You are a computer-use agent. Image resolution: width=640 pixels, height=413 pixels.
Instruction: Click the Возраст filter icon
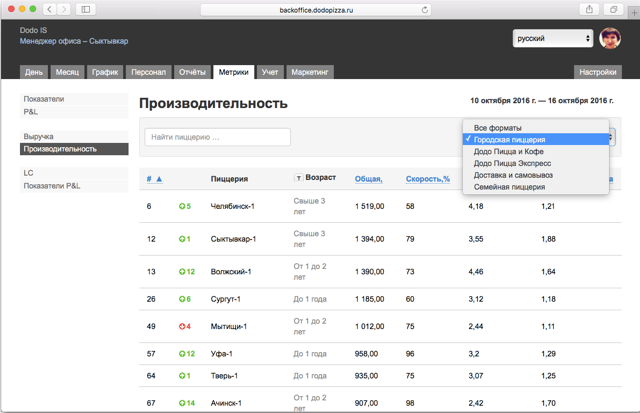(298, 178)
